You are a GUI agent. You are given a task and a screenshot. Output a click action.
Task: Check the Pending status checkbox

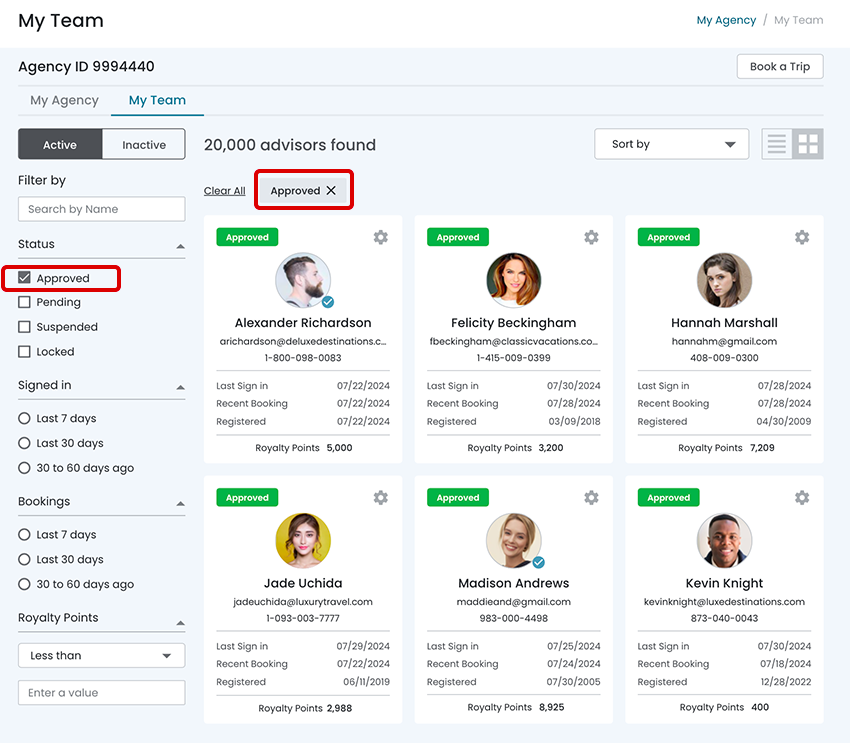click(25, 302)
